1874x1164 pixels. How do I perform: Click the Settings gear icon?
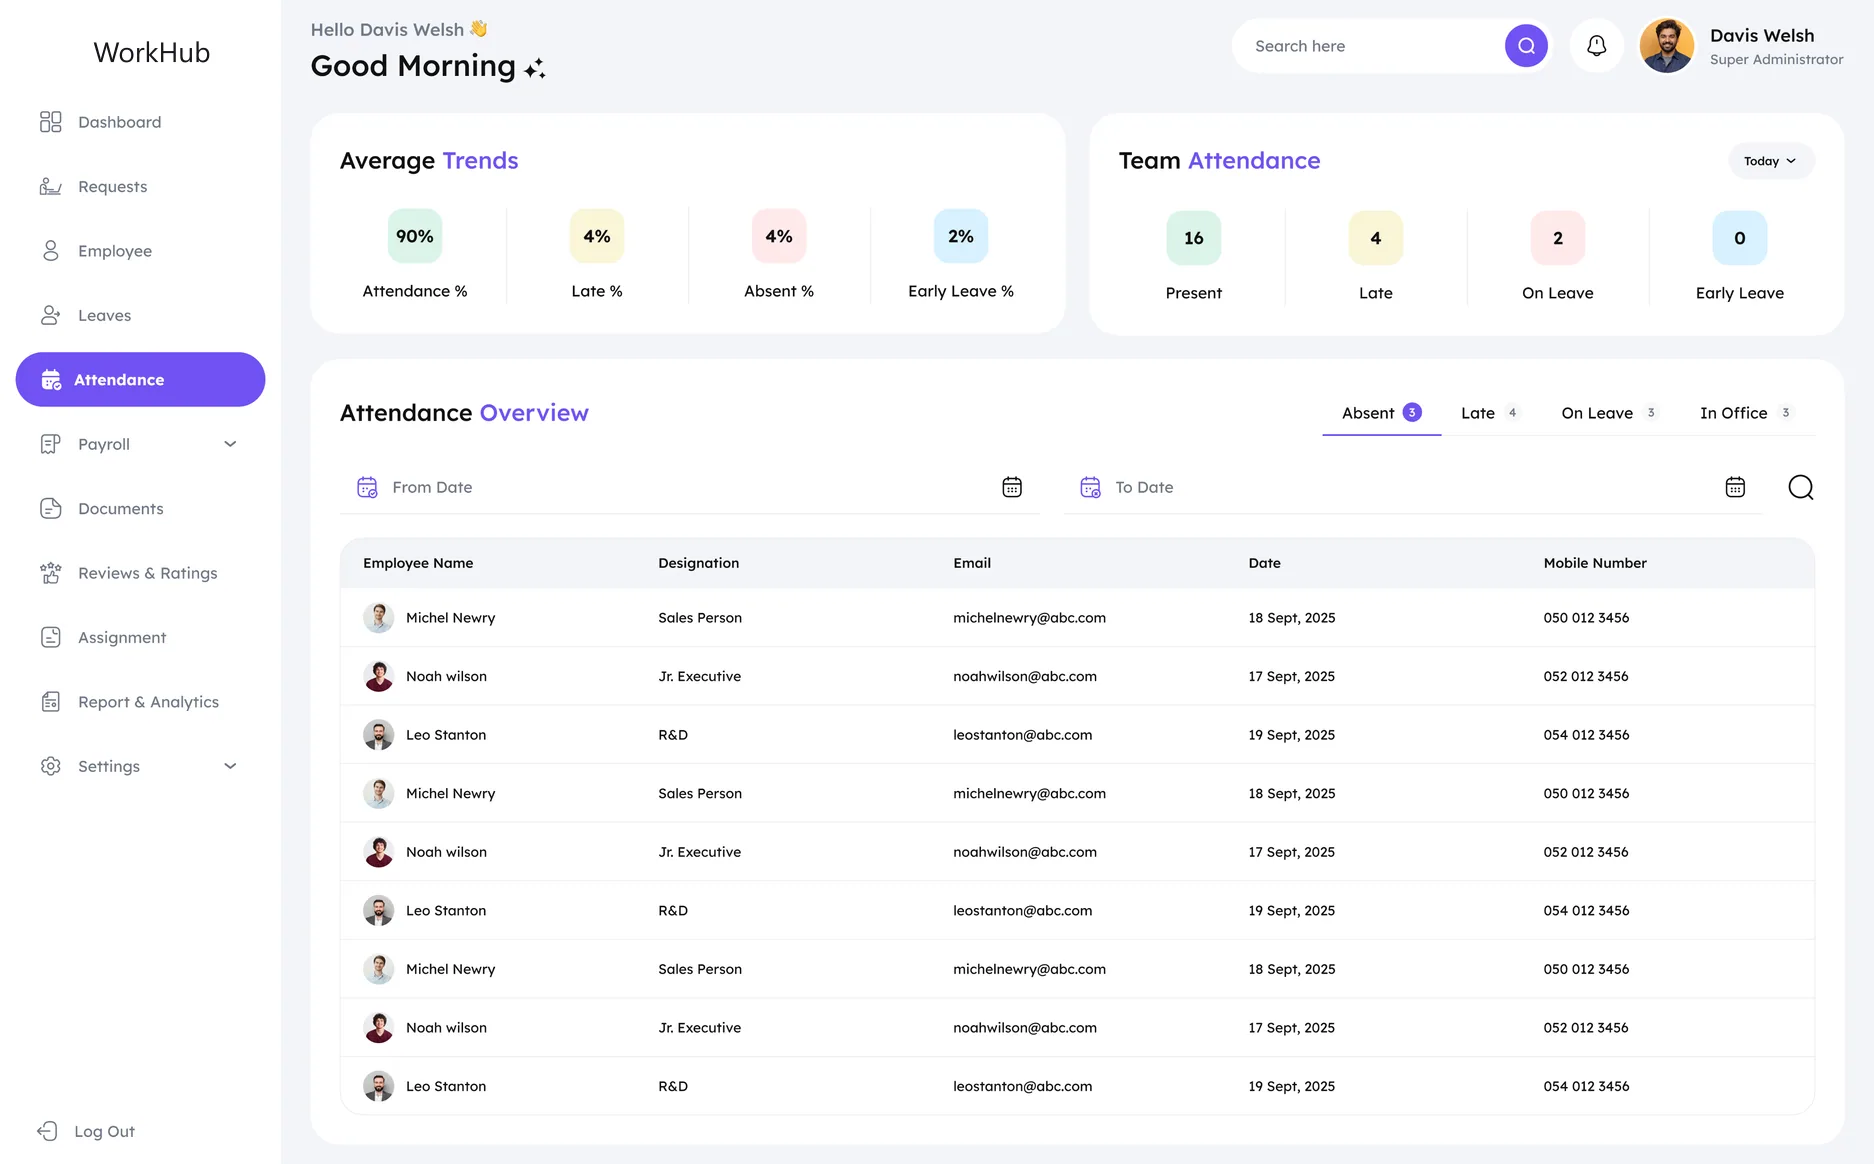(51, 766)
